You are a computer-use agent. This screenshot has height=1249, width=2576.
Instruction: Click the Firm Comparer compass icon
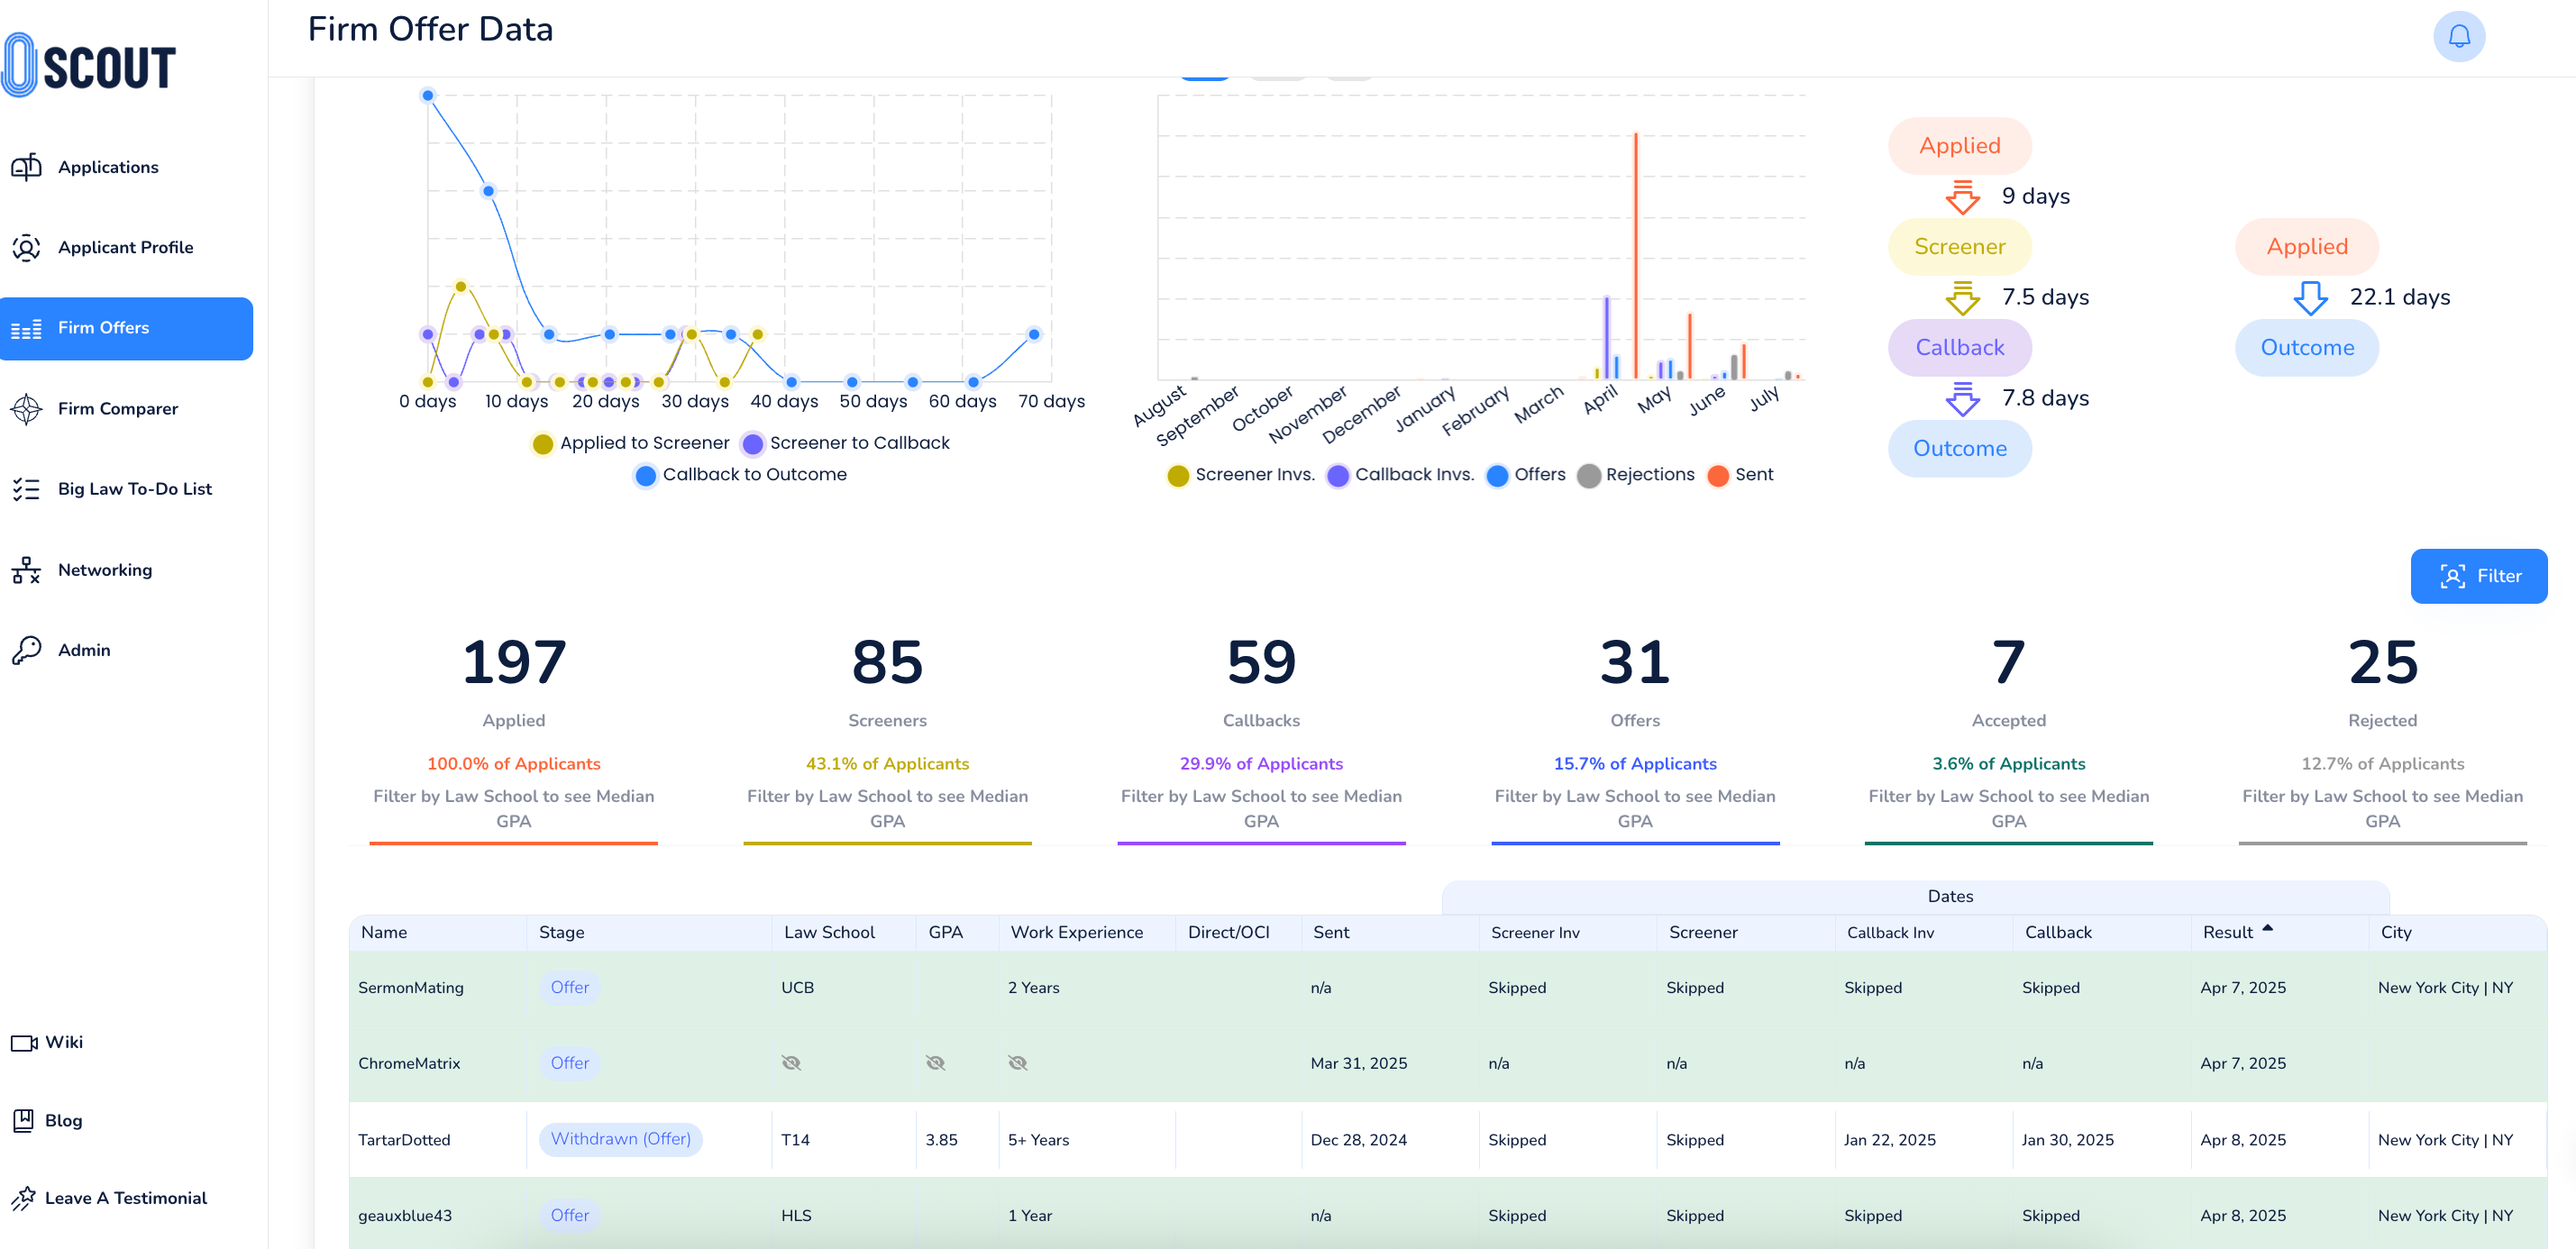point(26,408)
